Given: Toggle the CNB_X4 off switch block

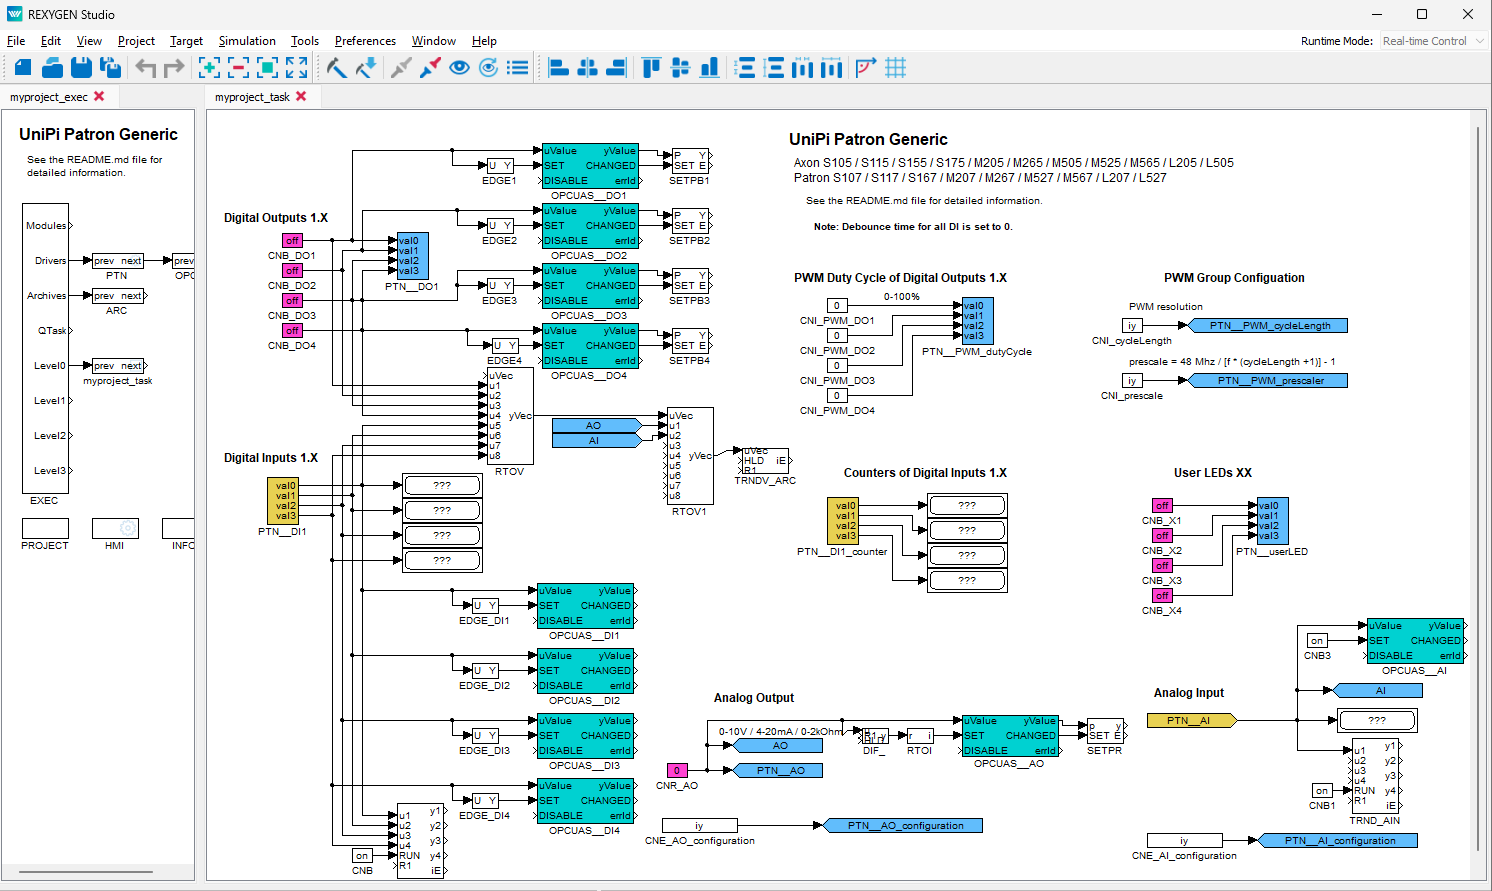Looking at the screenshot, I should 1162,596.
